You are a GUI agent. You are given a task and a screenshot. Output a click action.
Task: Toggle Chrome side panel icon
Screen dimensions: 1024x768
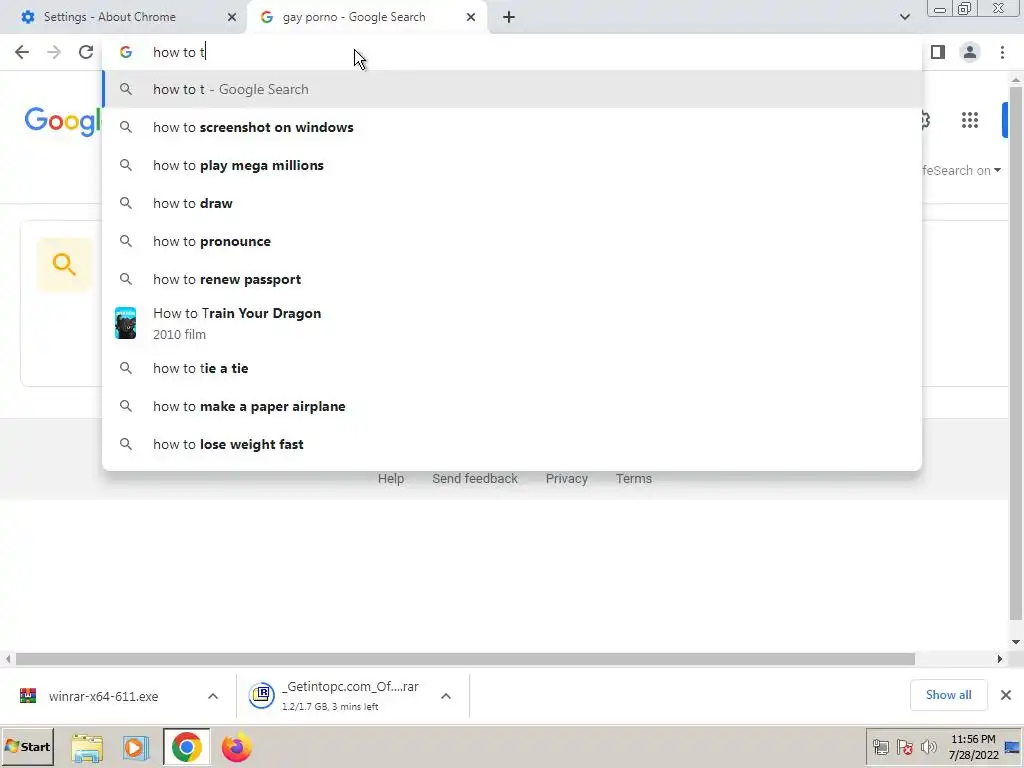tap(938, 52)
